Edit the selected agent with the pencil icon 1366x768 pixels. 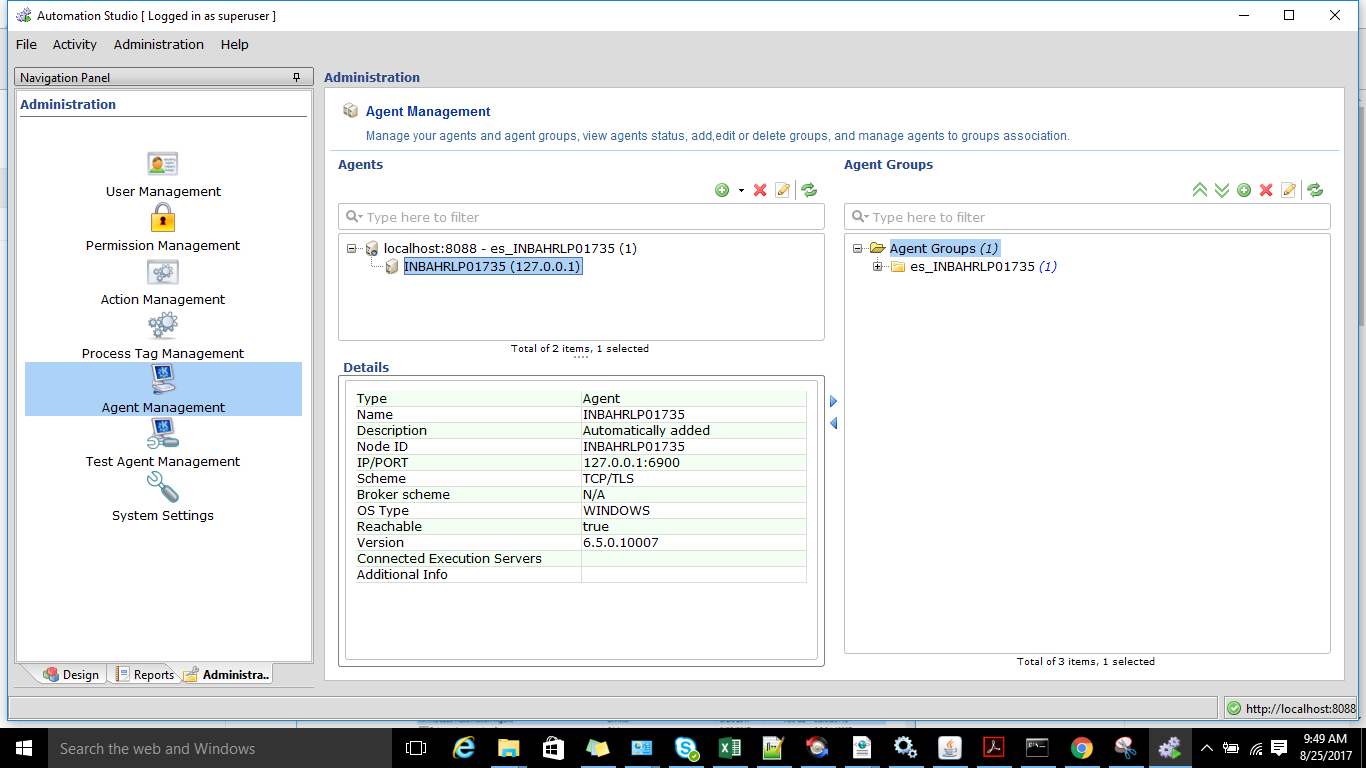pos(783,189)
